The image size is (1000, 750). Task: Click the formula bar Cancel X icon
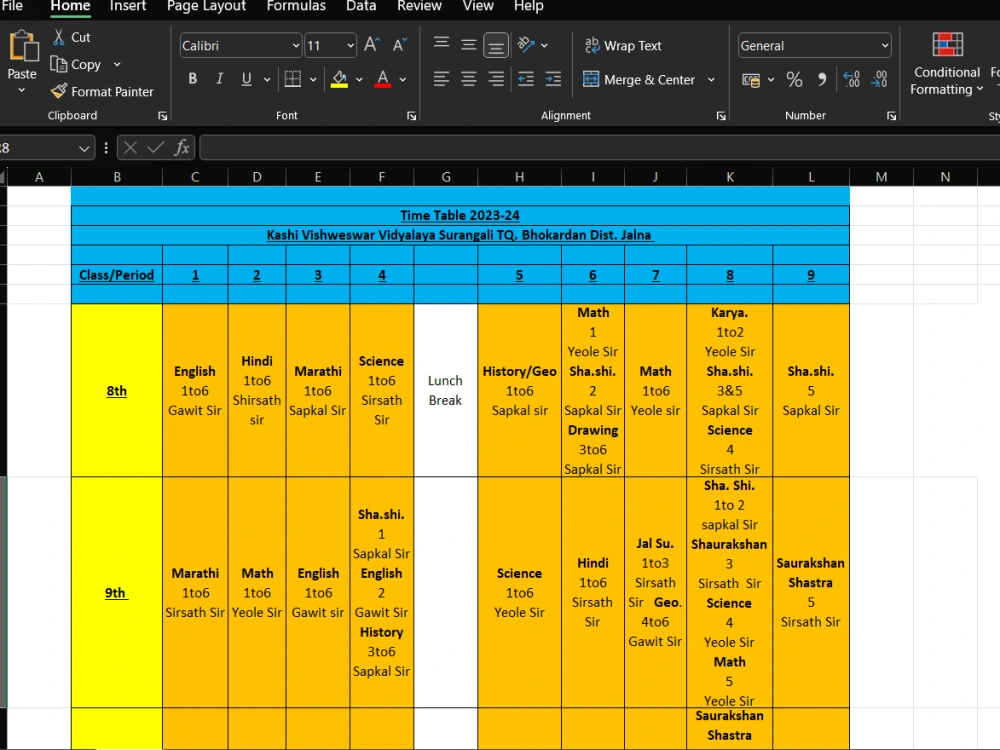[x=130, y=148]
